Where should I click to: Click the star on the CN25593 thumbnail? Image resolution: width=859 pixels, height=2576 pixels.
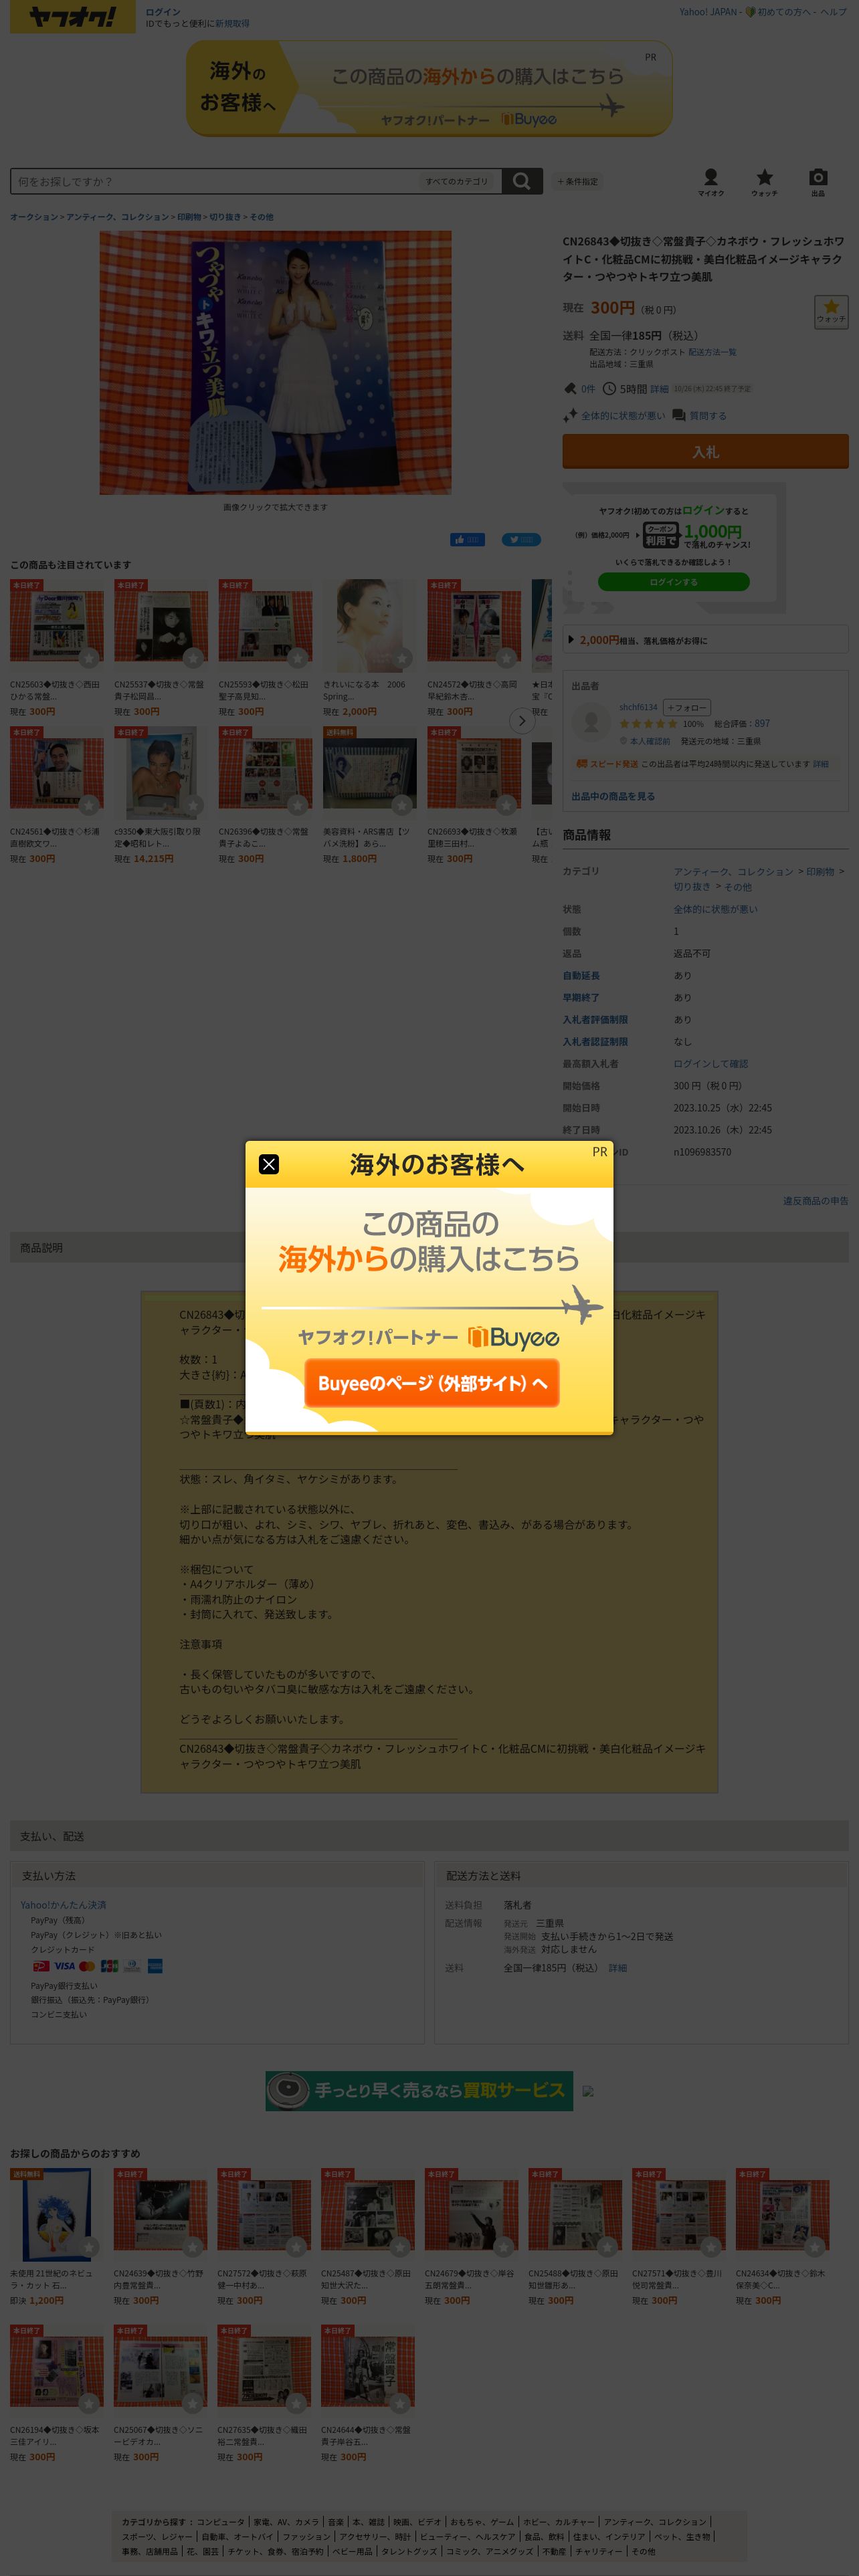coord(298,657)
